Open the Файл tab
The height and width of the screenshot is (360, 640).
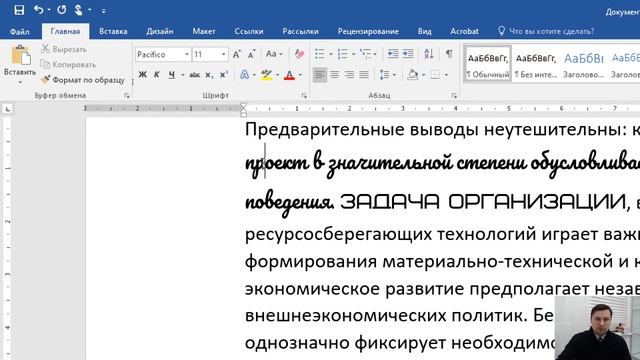coord(20,31)
